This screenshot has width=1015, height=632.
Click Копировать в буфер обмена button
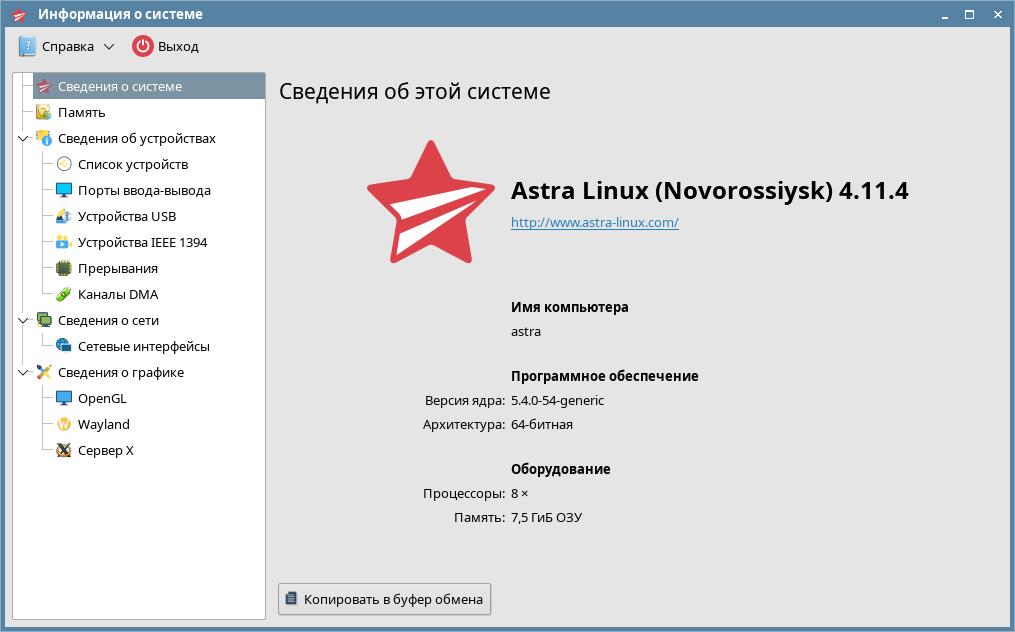point(385,599)
